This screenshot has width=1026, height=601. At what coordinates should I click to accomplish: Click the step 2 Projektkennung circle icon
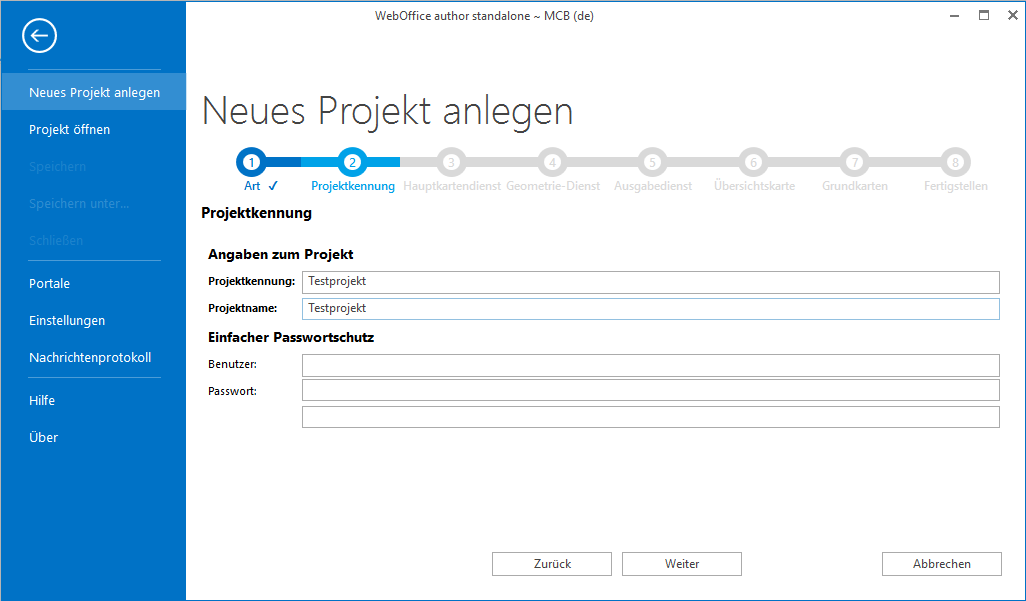click(352, 162)
